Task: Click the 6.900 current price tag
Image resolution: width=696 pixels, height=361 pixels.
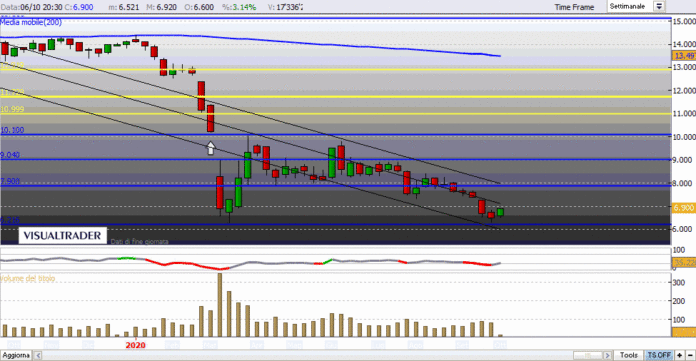Action: click(684, 208)
